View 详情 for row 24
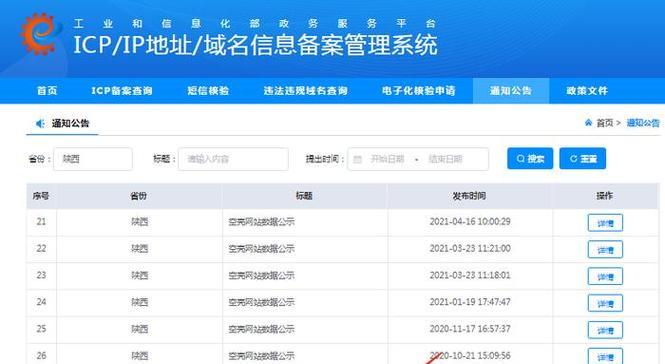This screenshot has height=364, width=665. pyautogui.click(x=605, y=303)
